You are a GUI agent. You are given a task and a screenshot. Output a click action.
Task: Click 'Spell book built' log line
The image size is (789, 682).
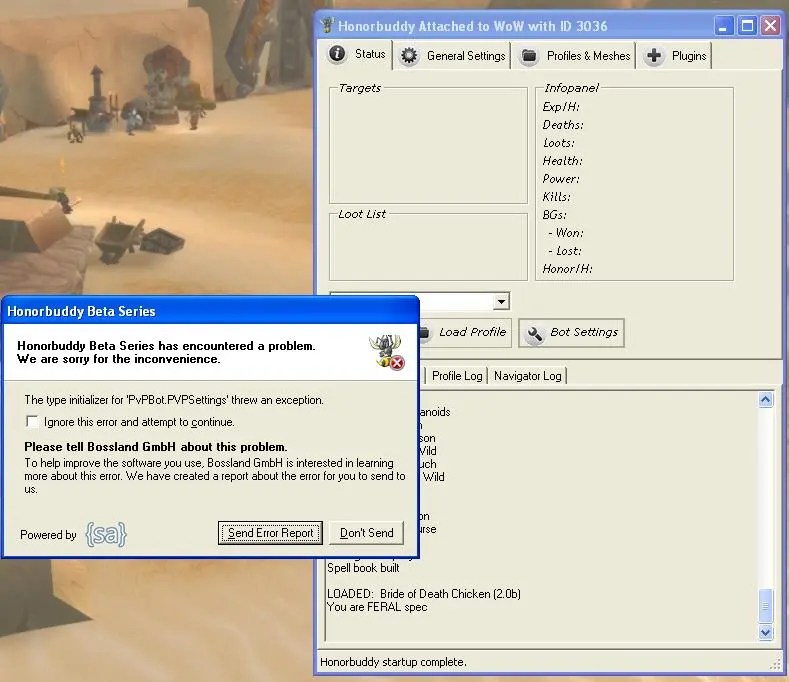(x=363, y=568)
